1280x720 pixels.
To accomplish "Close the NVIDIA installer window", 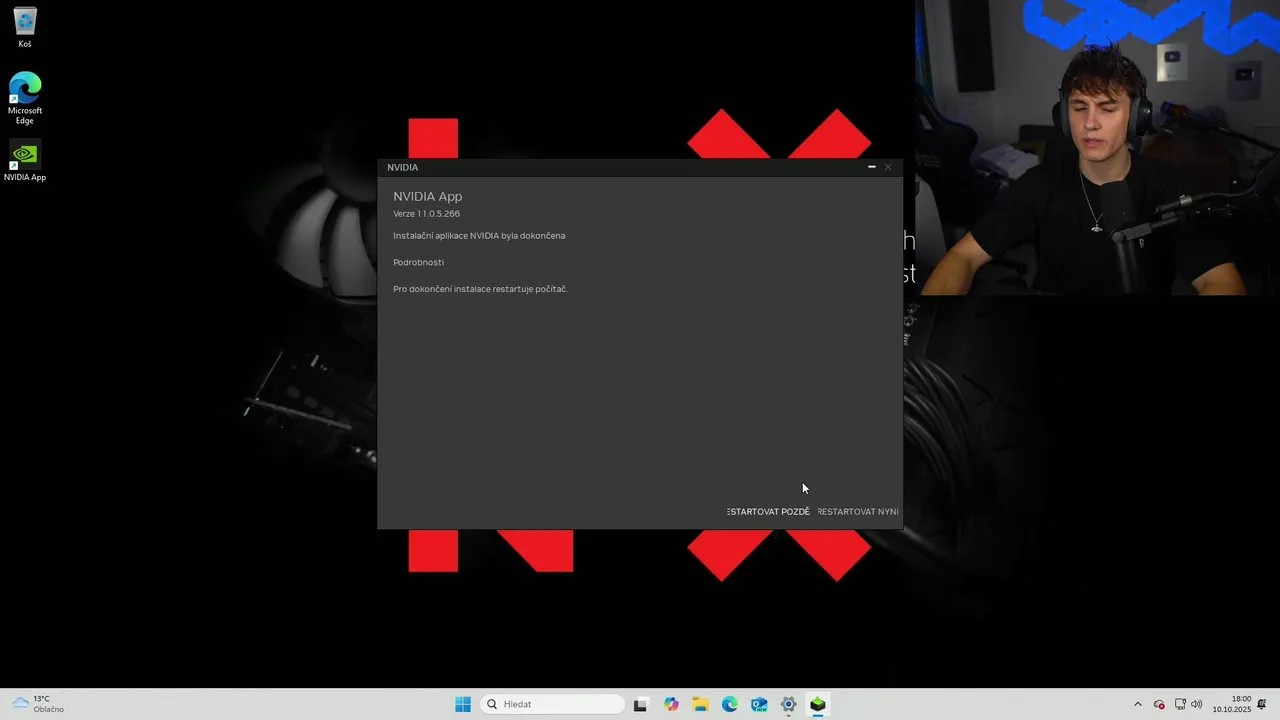I will pos(888,167).
